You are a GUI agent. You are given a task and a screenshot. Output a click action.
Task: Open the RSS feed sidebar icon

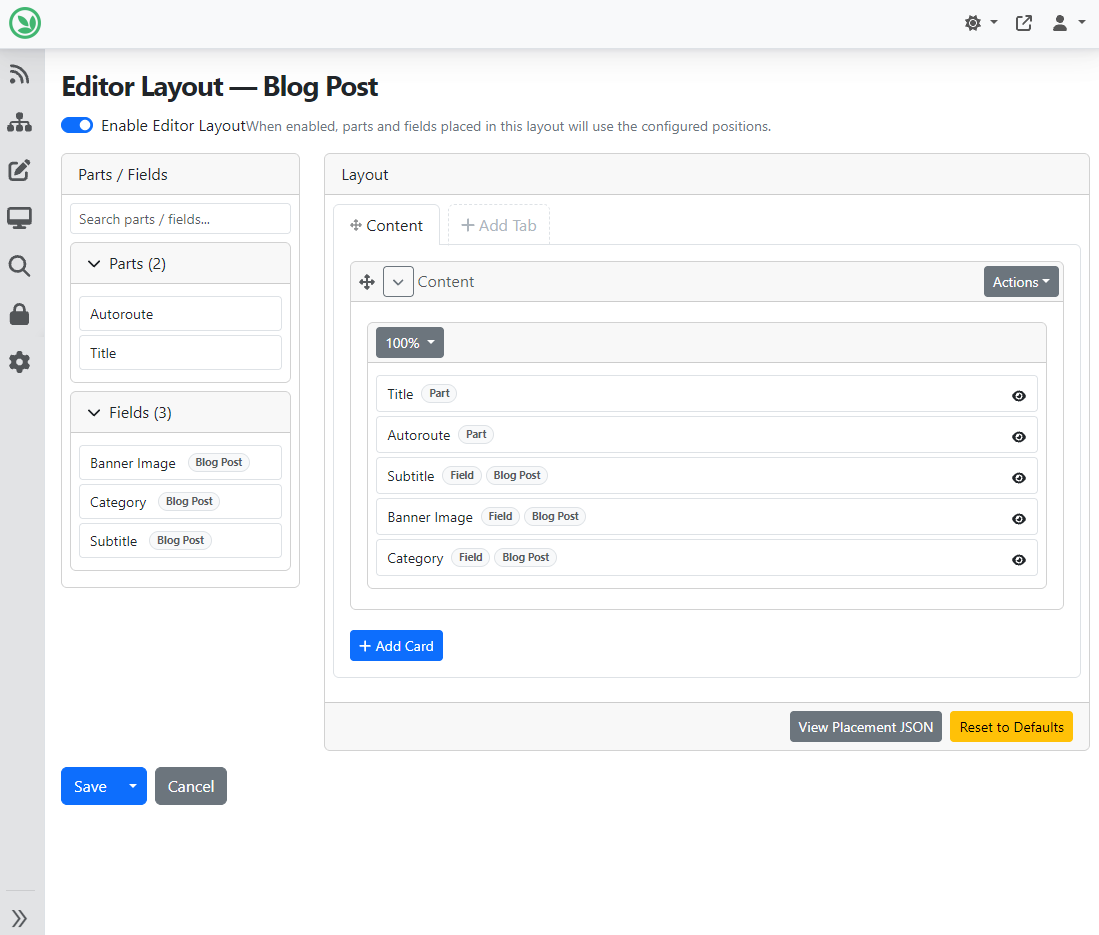[20, 74]
